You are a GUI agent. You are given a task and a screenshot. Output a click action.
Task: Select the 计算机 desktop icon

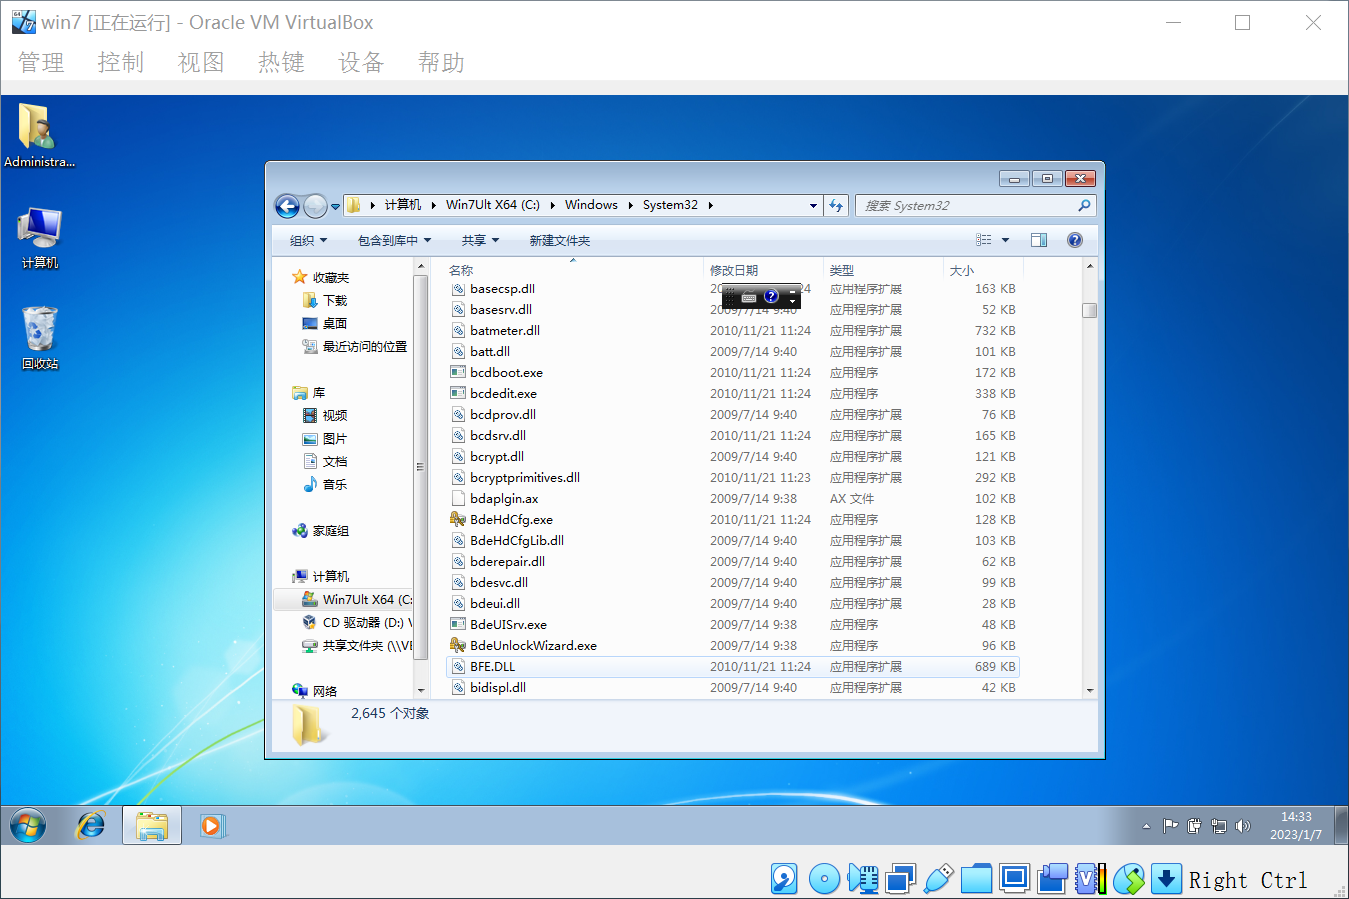(x=40, y=238)
